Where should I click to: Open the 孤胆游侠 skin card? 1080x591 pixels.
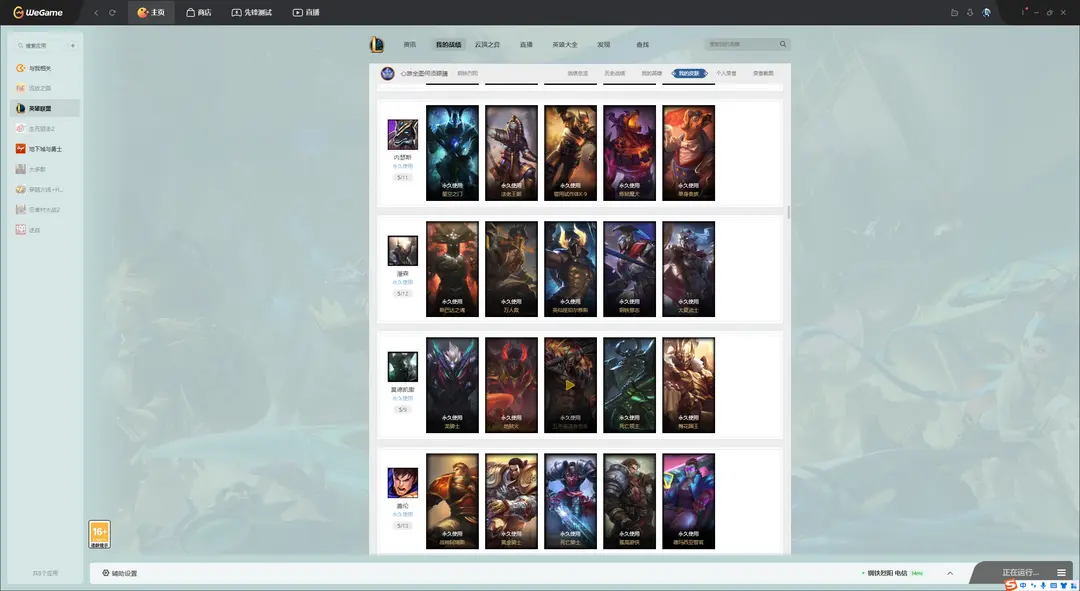pyautogui.click(x=630, y=501)
